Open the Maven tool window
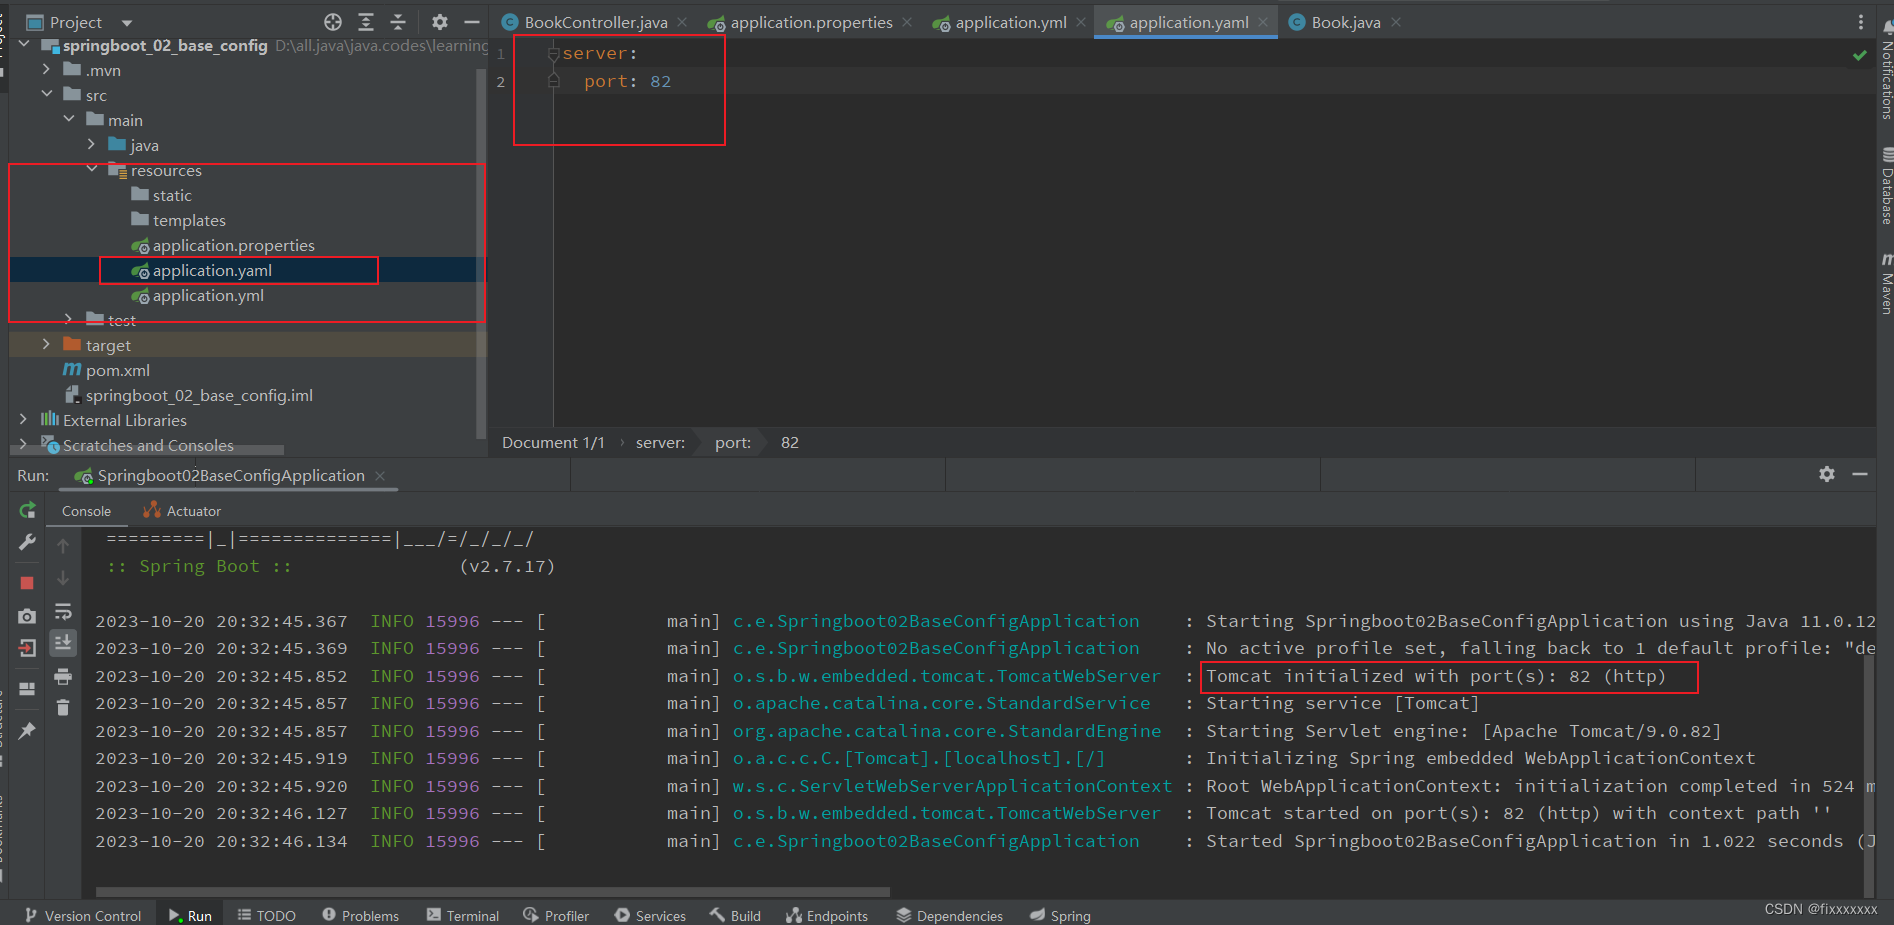 1886,290
